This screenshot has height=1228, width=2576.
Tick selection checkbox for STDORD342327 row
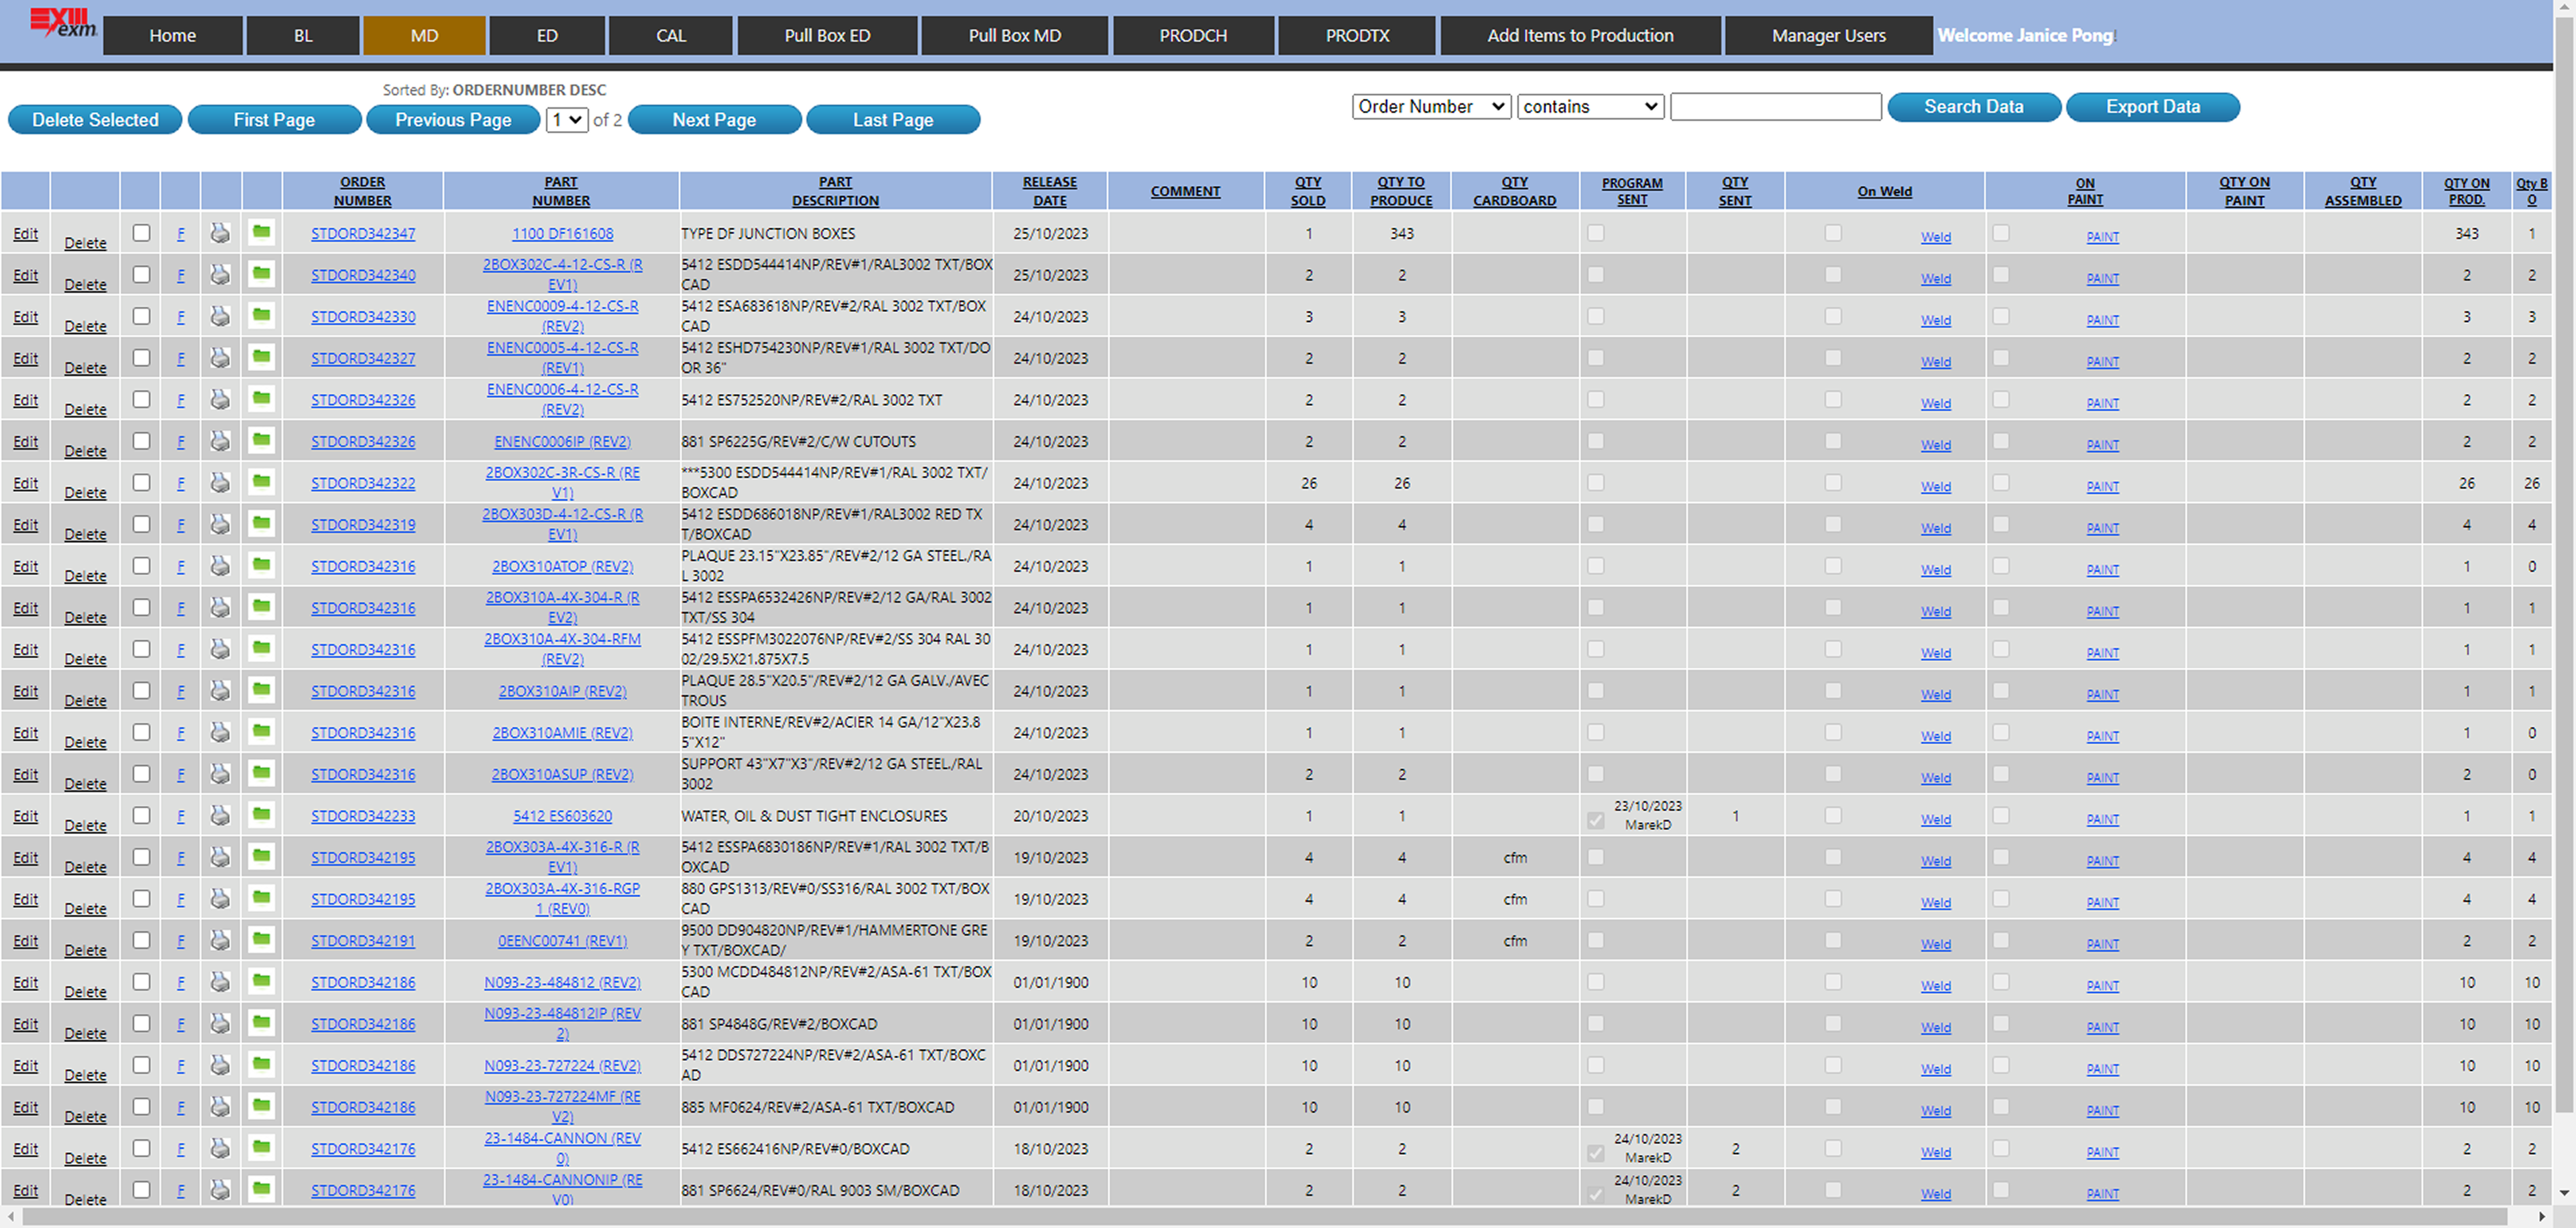click(x=141, y=357)
